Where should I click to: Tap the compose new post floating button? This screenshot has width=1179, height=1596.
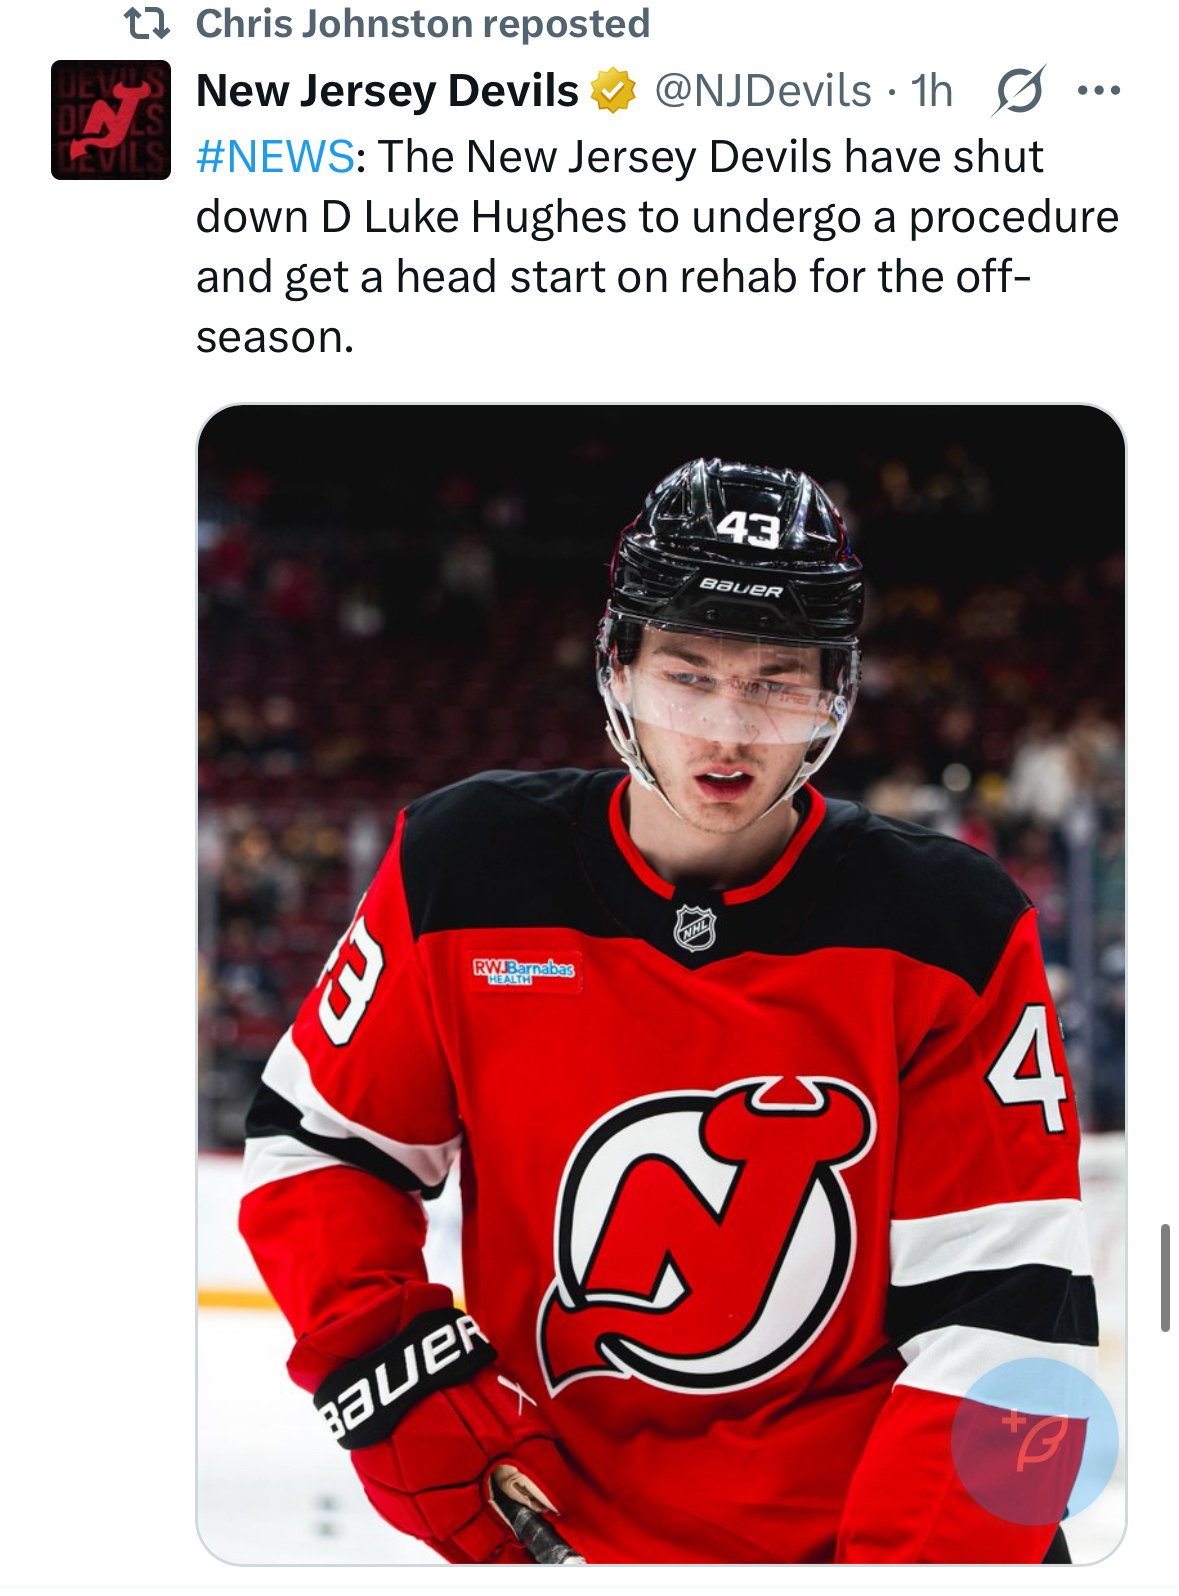click(x=1034, y=1441)
